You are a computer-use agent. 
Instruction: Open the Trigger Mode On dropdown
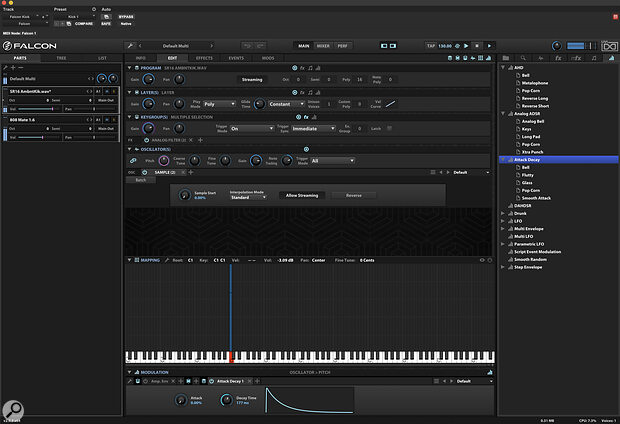click(252, 129)
